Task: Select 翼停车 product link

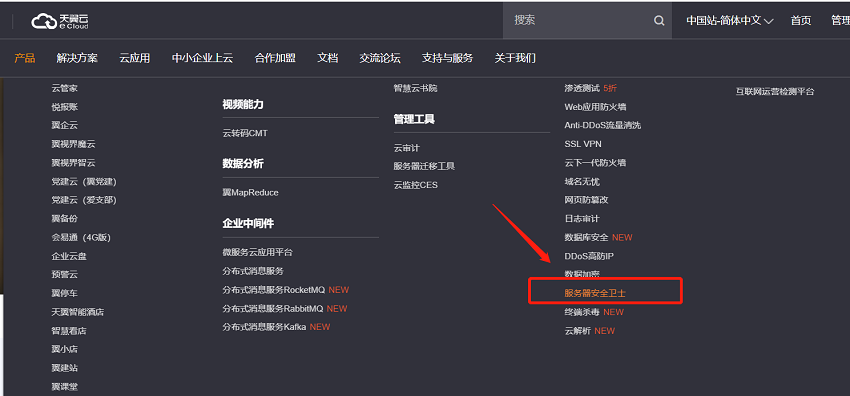Action: point(65,293)
